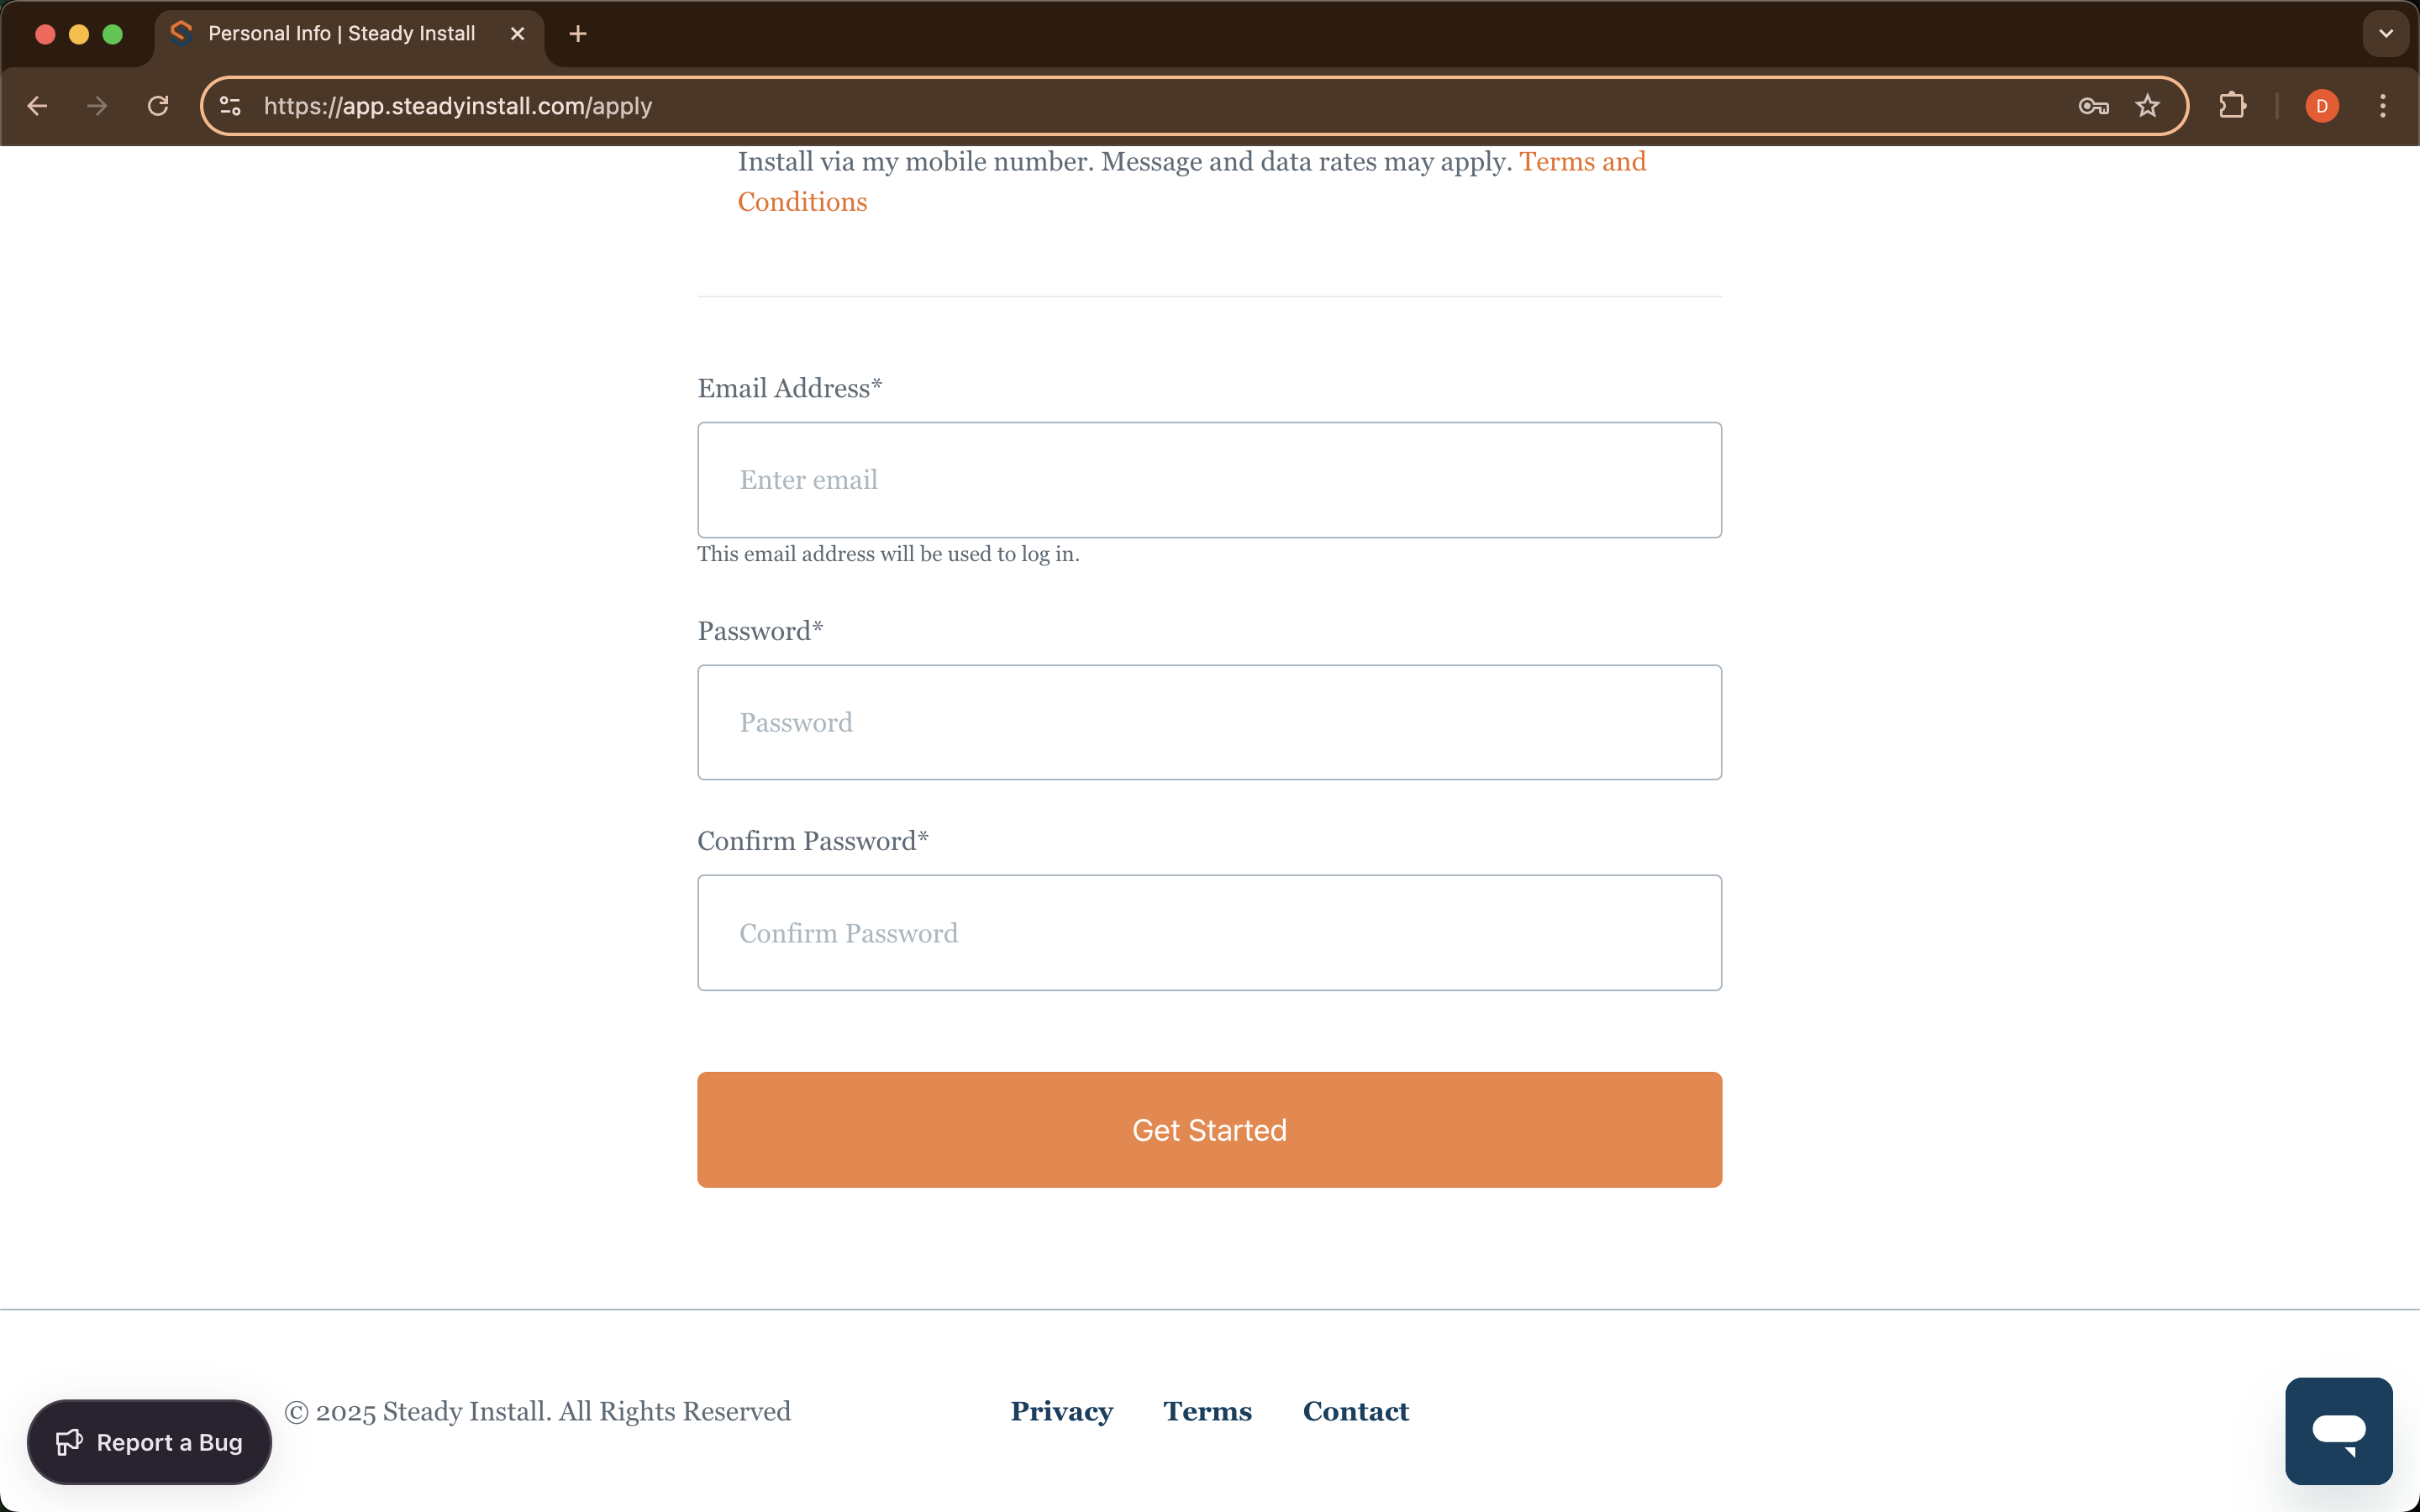The height and width of the screenshot is (1512, 2420).
Task: Expand the tab search chevron
Action: 2386,33
